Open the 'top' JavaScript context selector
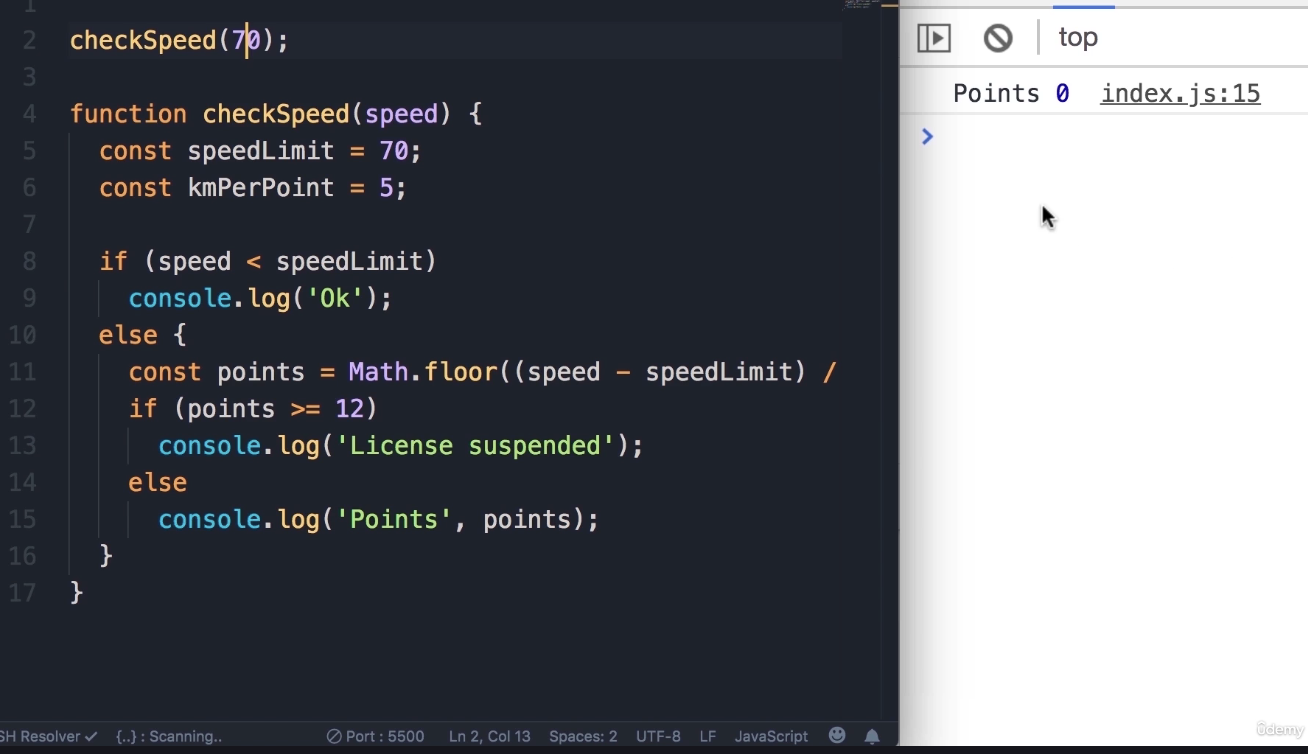The width and height of the screenshot is (1308, 754). (1078, 38)
